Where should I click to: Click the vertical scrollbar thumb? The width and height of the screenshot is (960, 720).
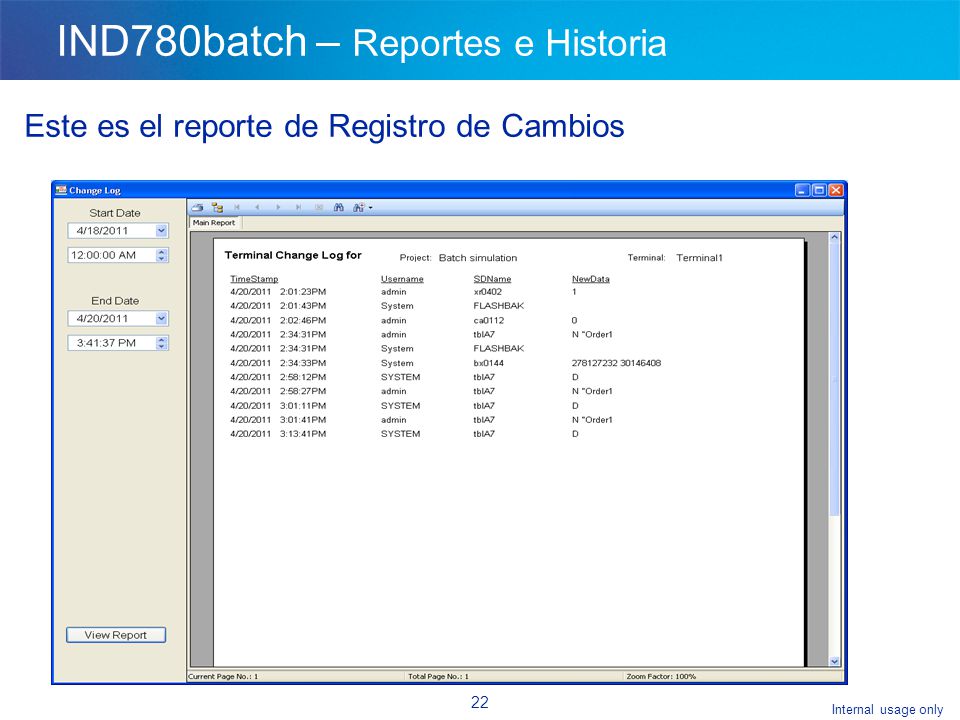point(834,380)
